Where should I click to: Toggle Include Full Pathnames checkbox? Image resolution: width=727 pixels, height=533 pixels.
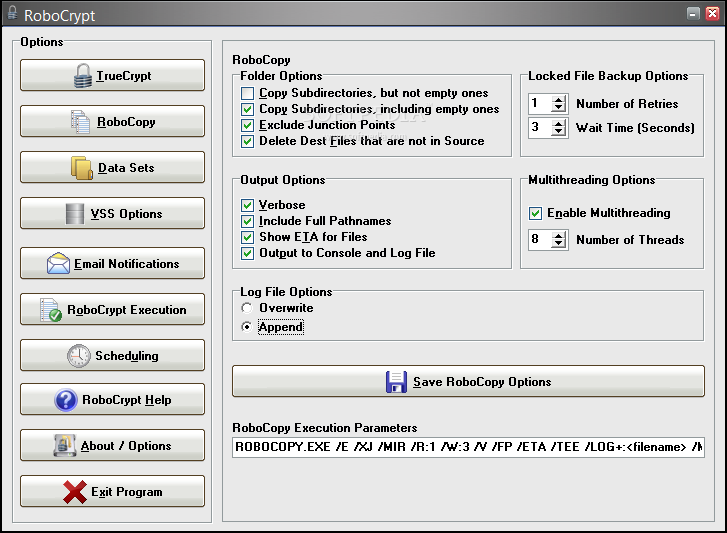point(248,221)
